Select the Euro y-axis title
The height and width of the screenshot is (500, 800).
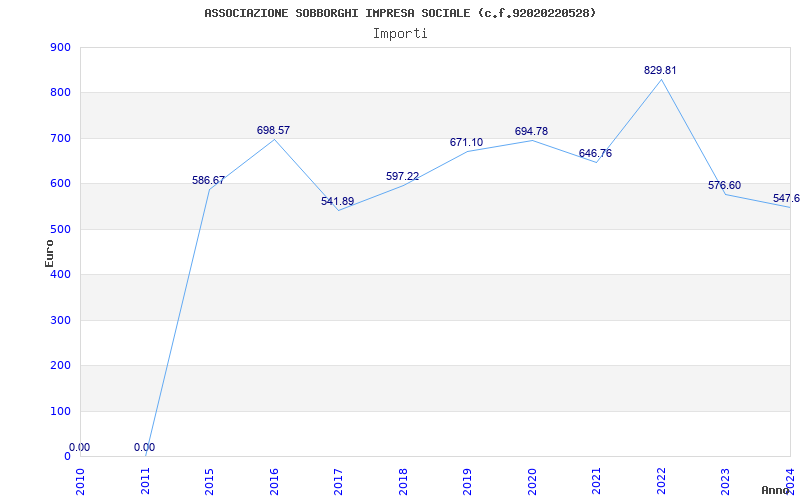[49, 253]
